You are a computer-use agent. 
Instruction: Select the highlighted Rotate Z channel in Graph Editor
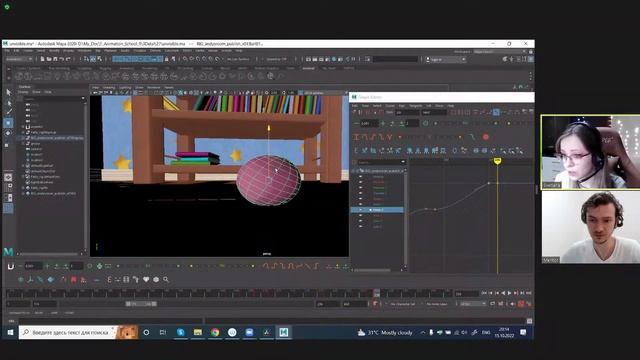pyautogui.click(x=378, y=210)
